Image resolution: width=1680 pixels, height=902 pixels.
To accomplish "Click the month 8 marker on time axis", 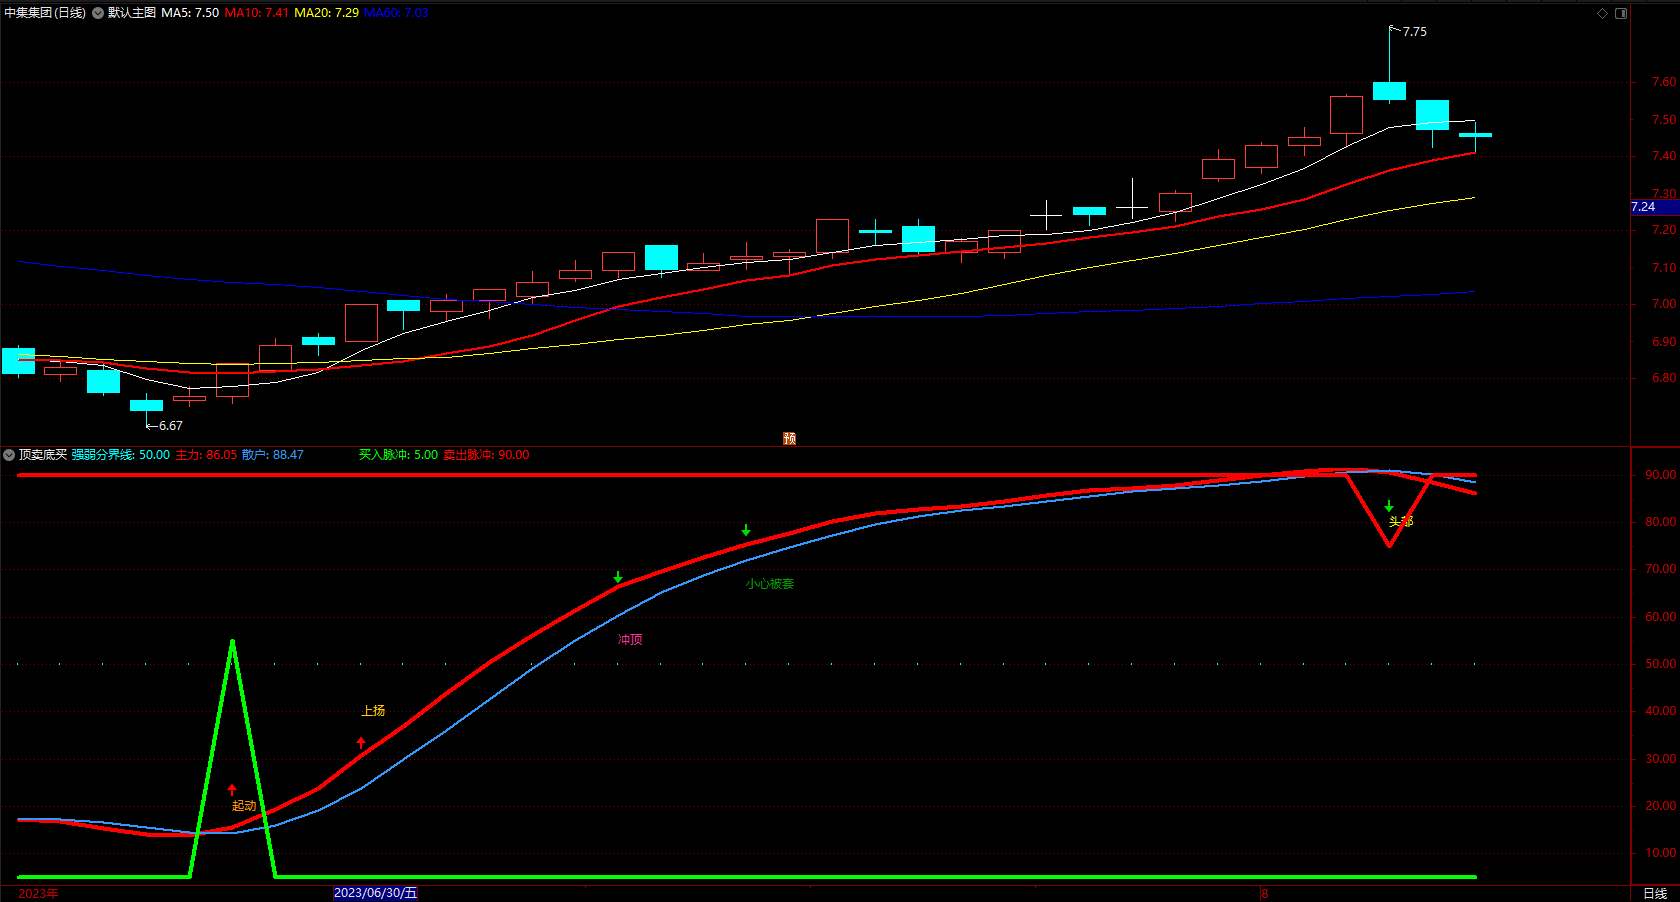I will tap(1265, 893).
